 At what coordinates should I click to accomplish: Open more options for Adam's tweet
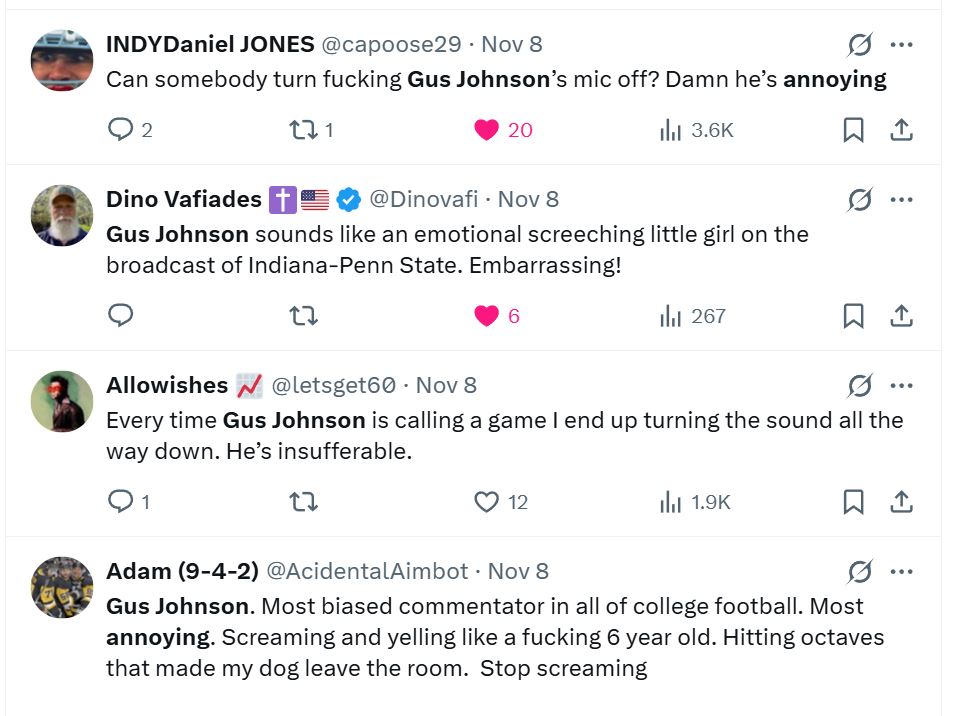point(902,570)
